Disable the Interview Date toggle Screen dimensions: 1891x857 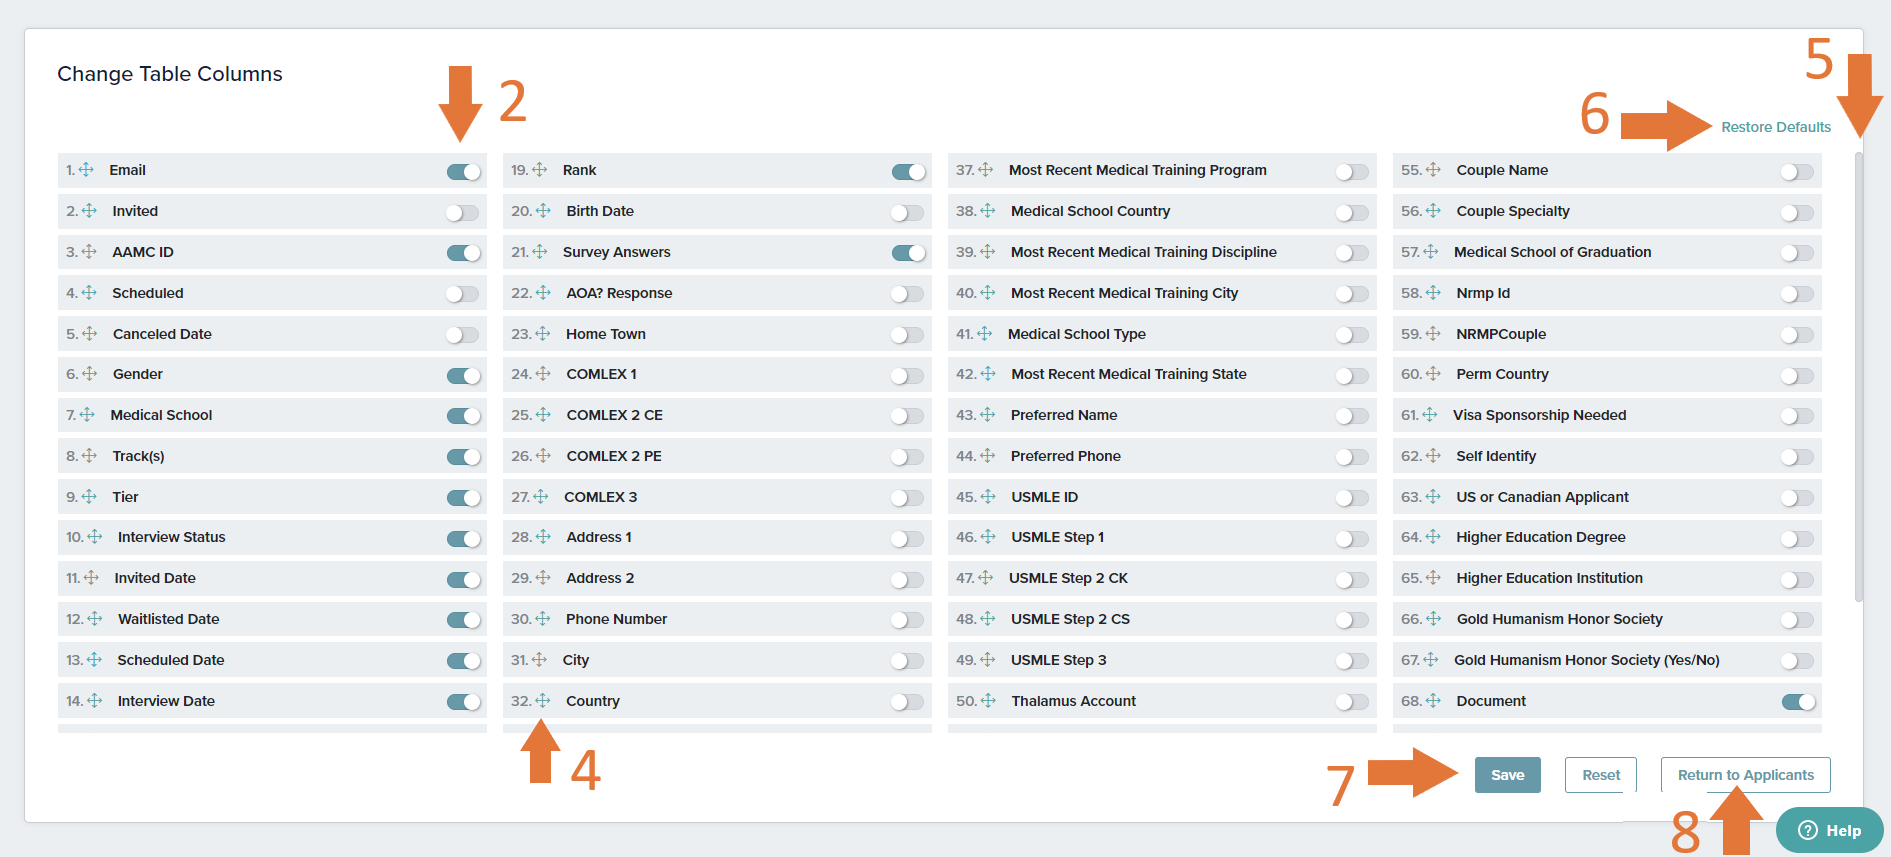pos(464,702)
